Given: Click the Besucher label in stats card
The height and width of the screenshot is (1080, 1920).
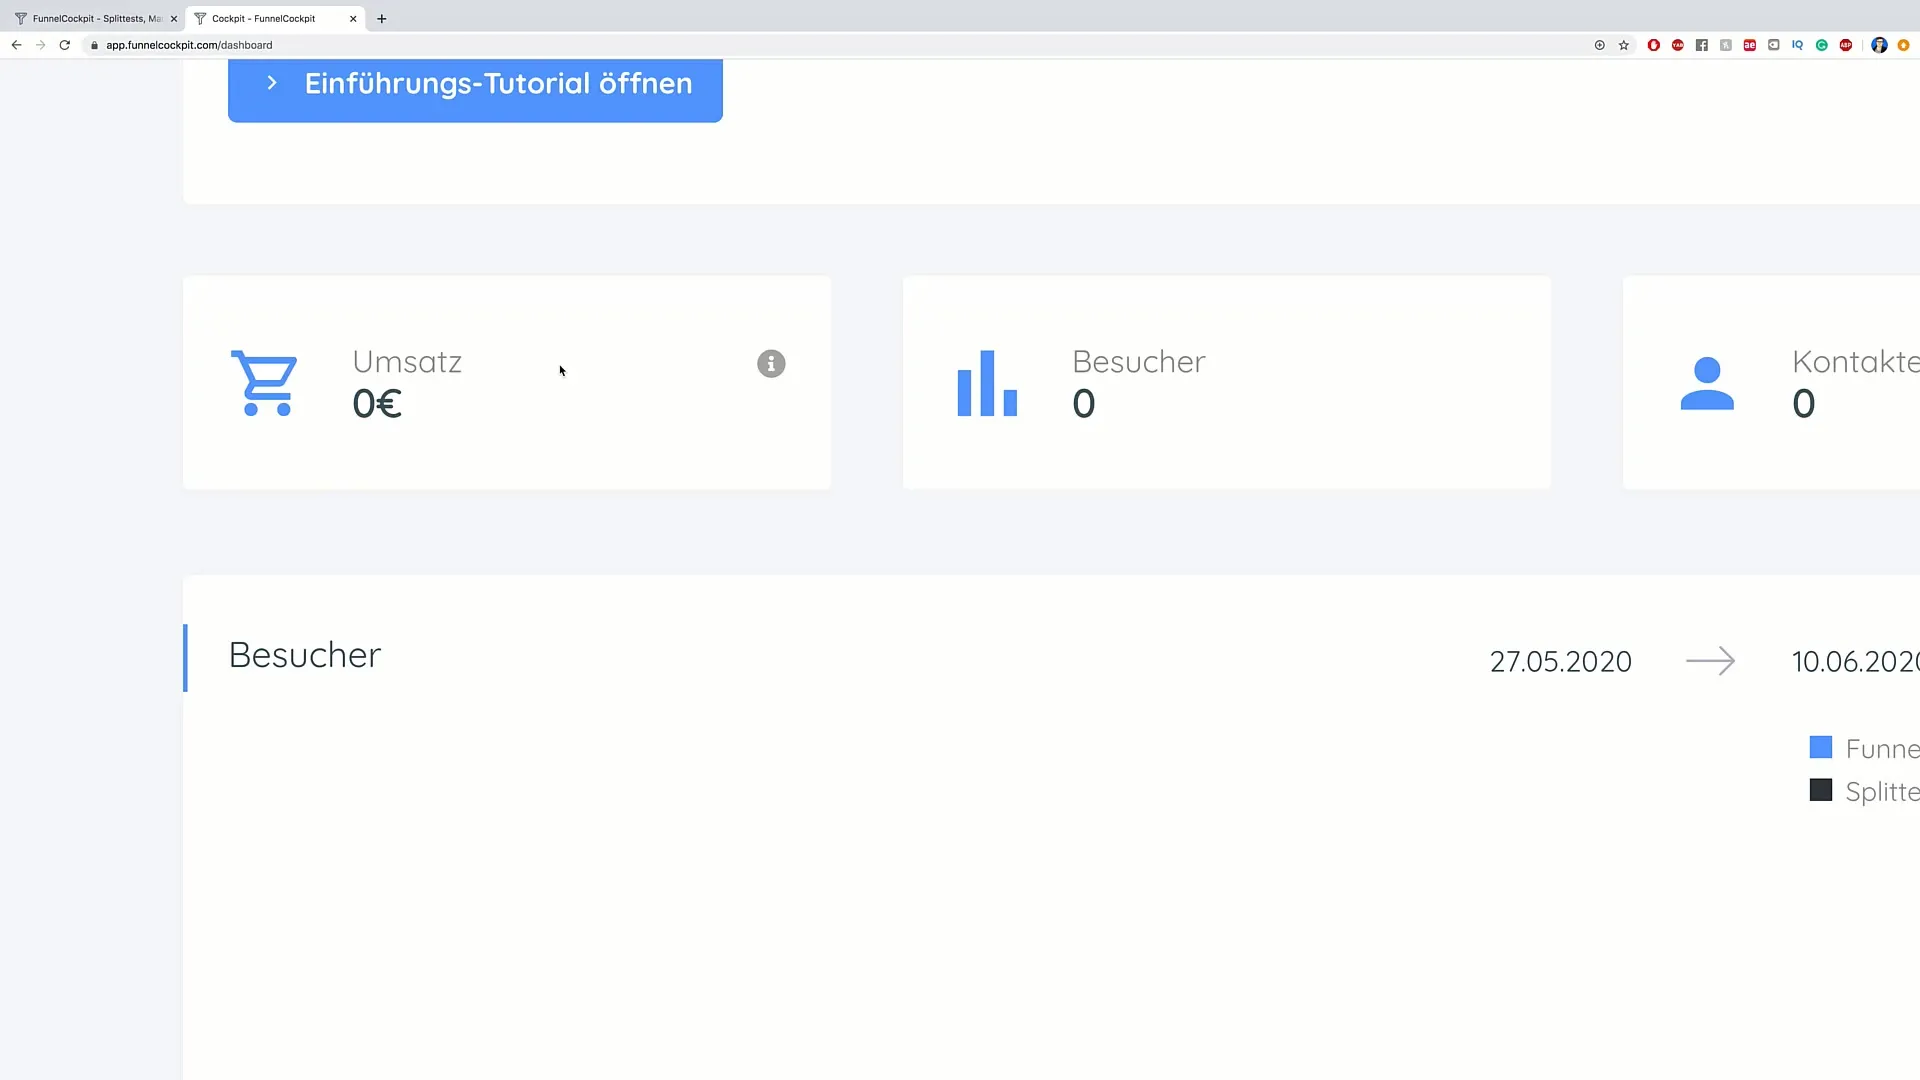Looking at the screenshot, I should (x=1139, y=361).
